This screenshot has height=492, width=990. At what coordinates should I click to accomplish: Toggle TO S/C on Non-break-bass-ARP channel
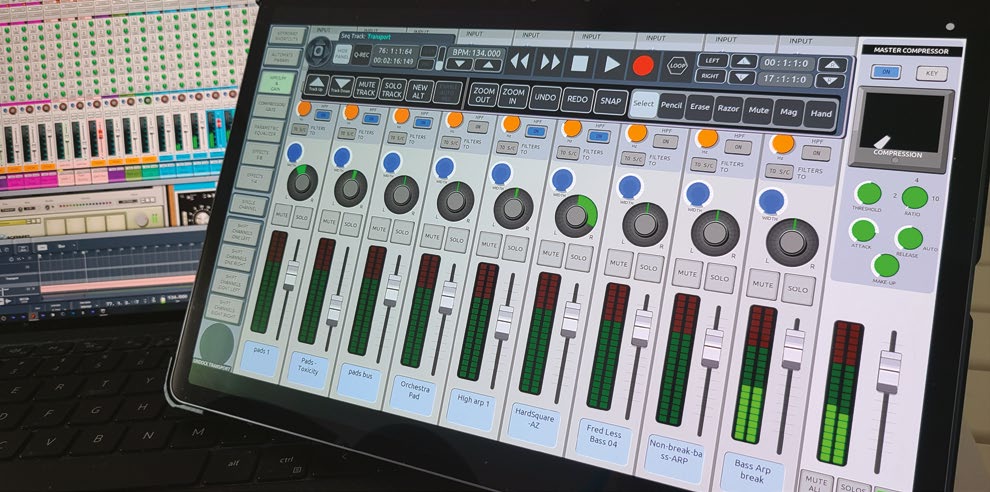coord(703,165)
